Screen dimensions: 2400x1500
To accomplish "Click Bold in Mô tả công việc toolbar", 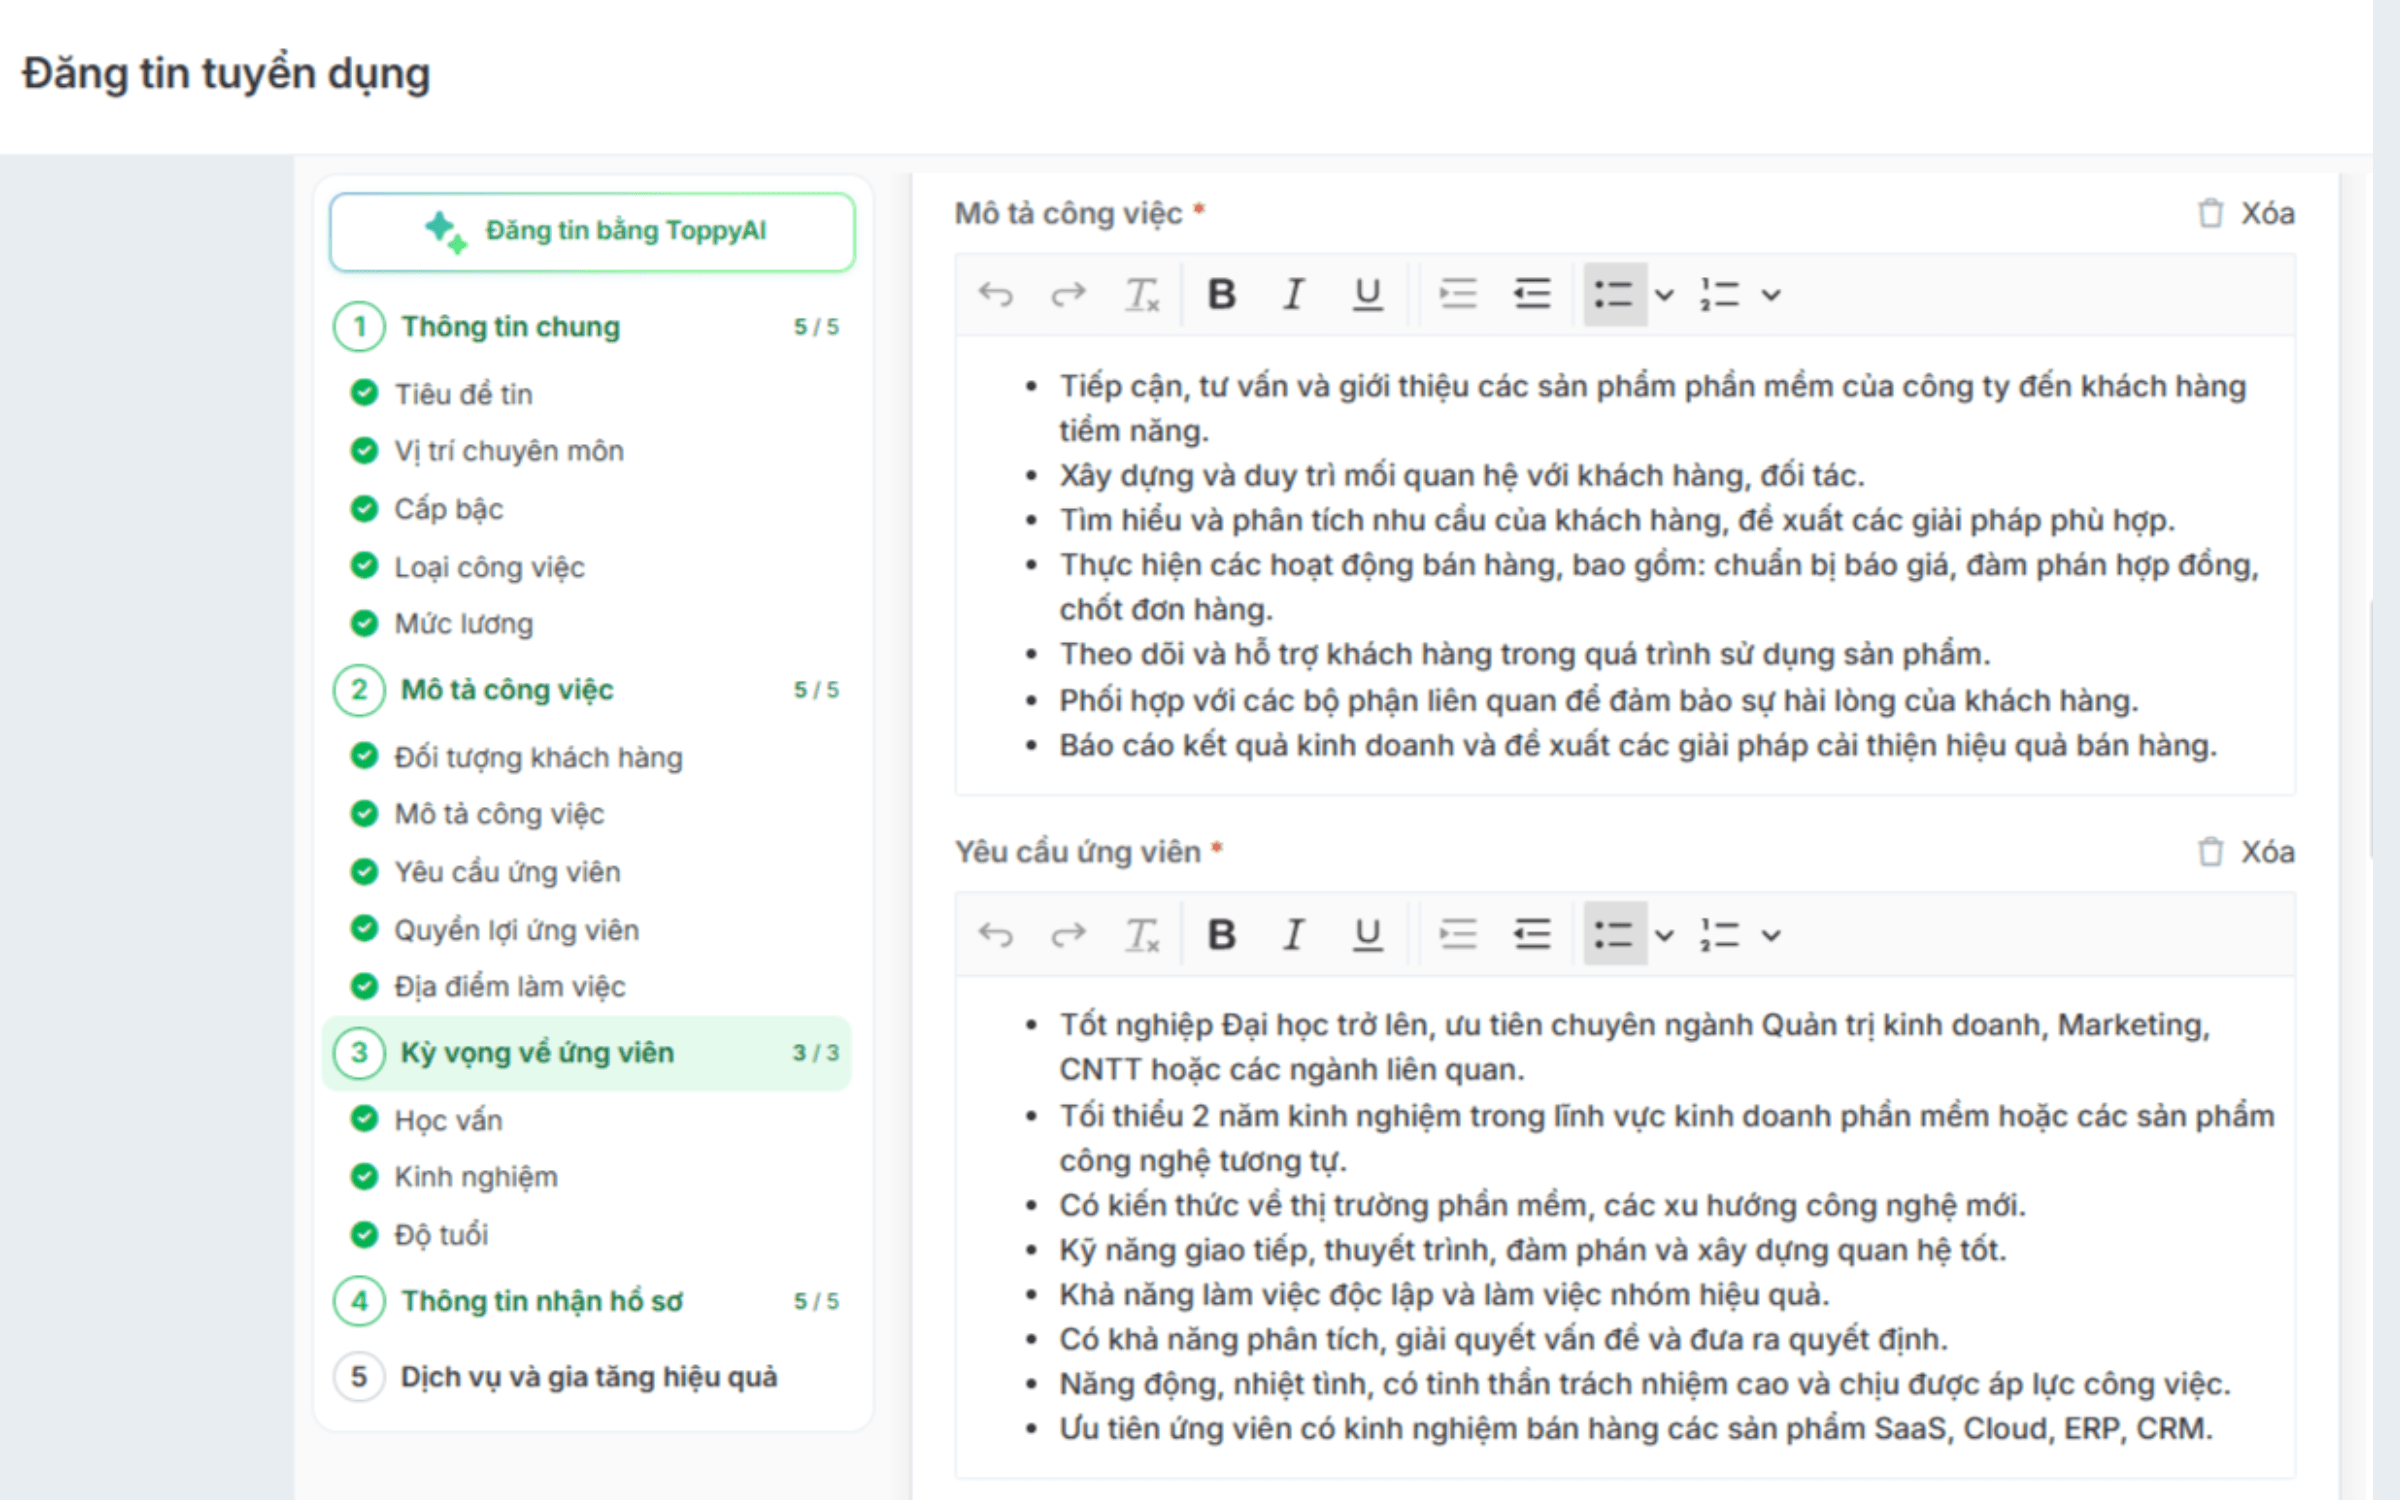I will pos(1221,295).
